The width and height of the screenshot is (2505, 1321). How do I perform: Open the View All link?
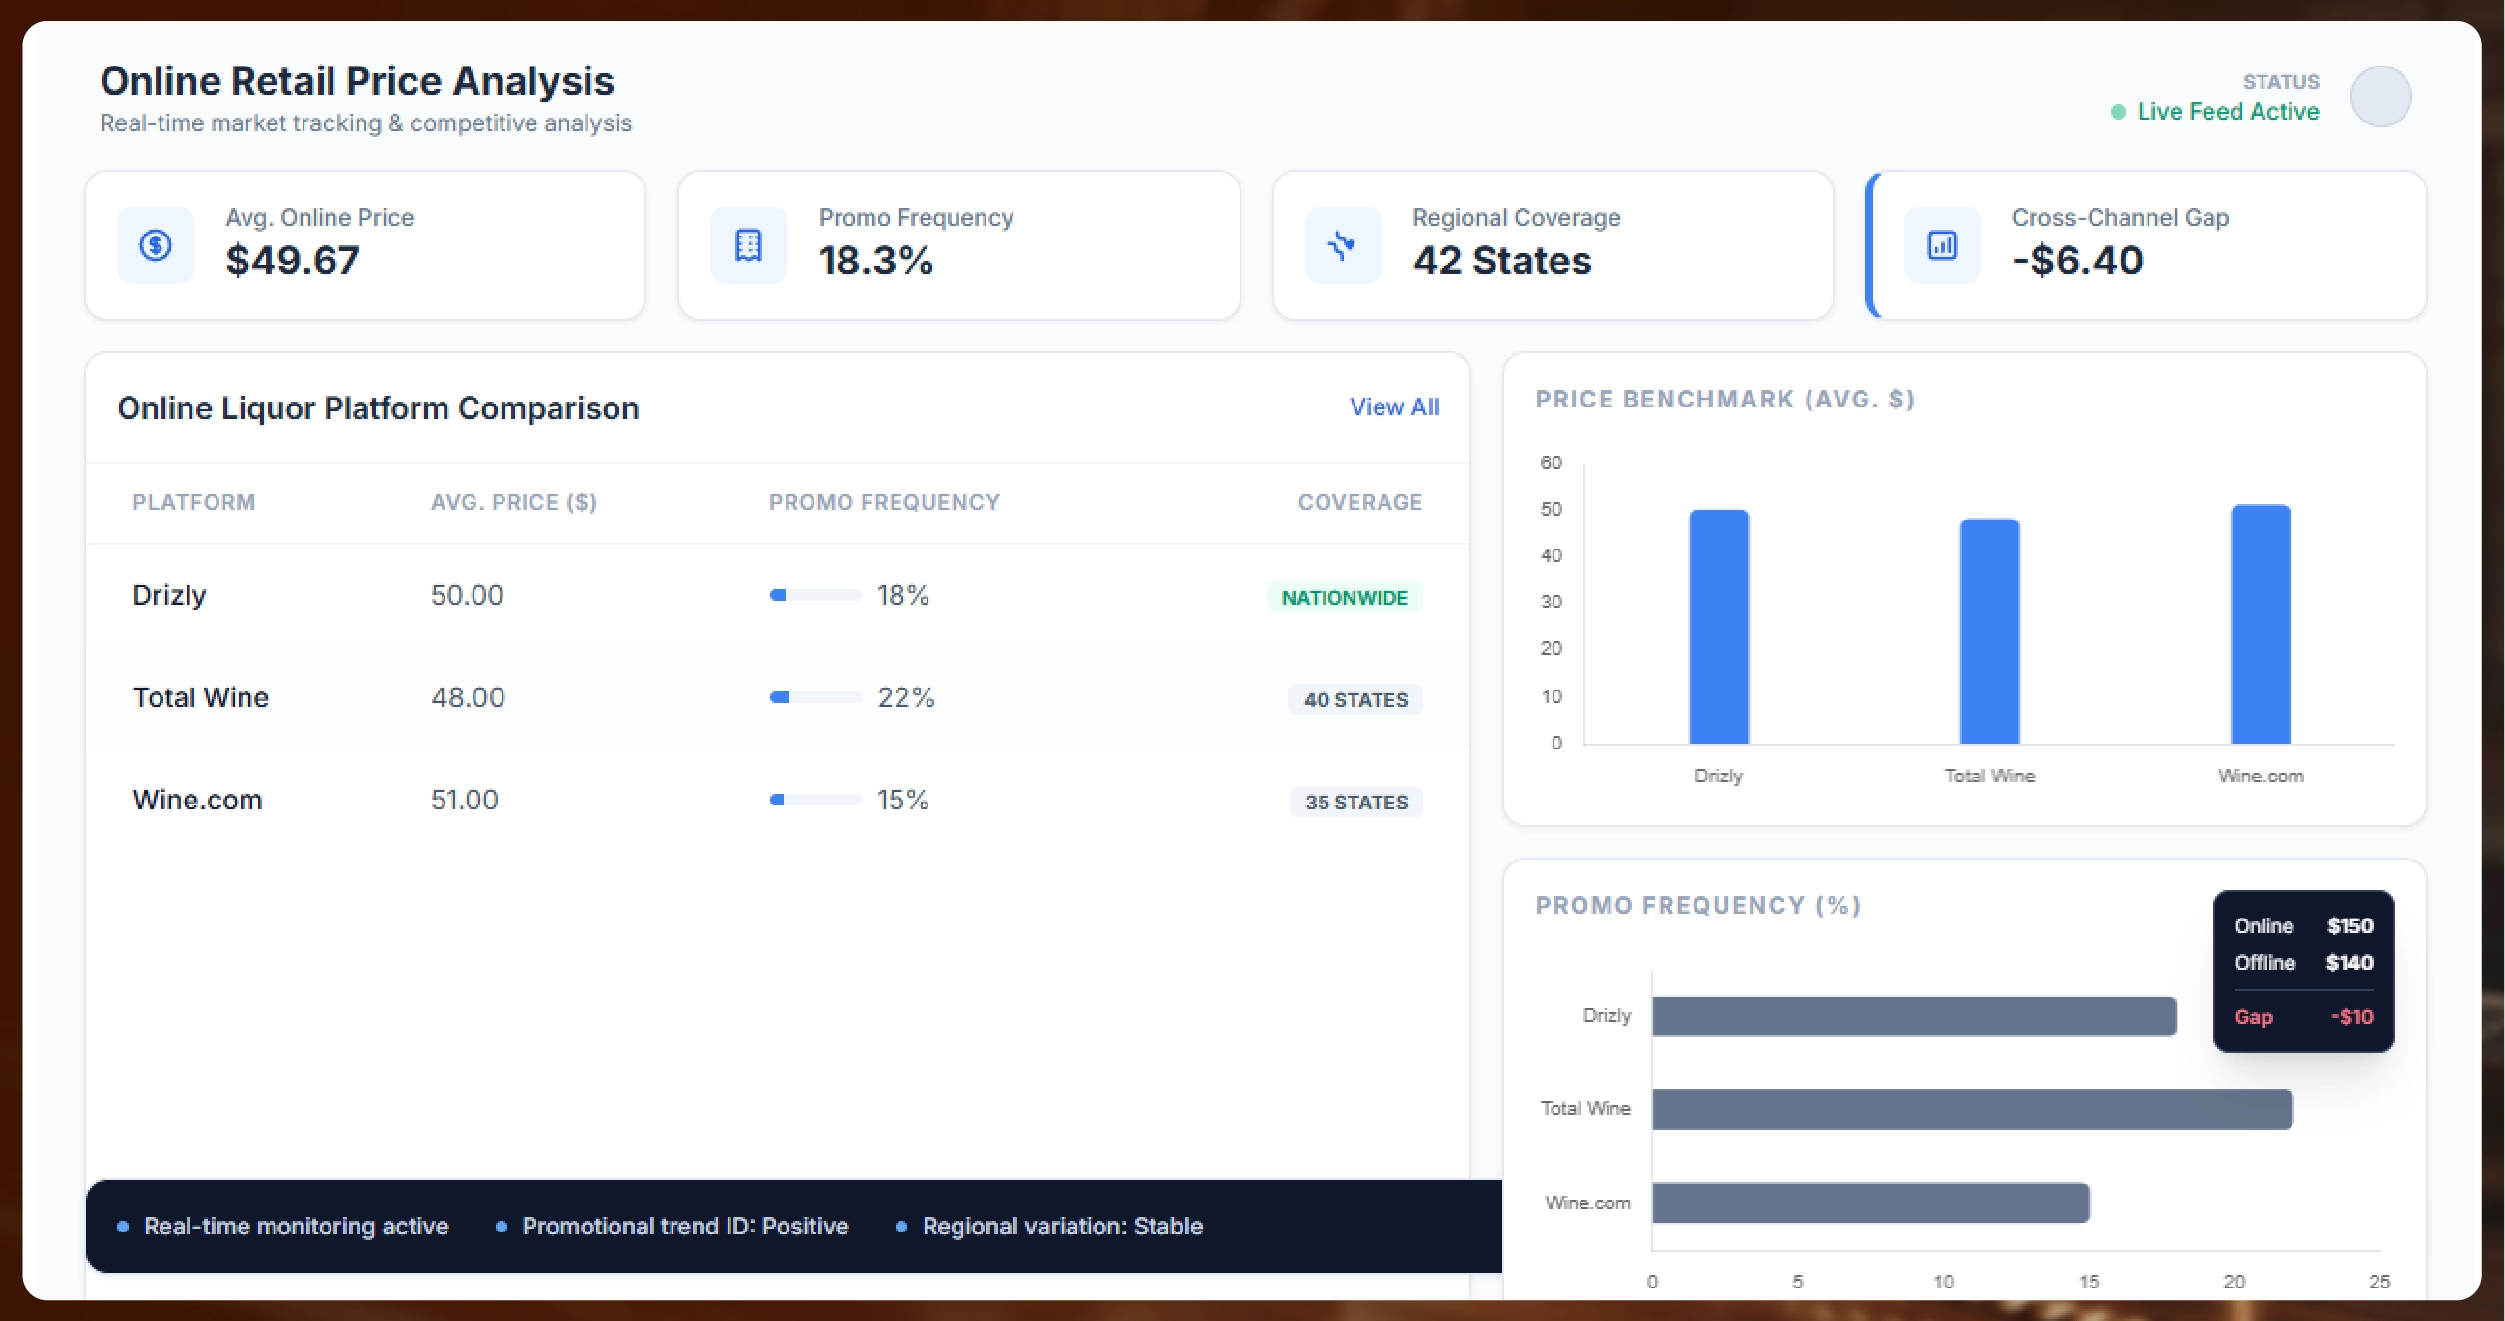[1394, 407]
